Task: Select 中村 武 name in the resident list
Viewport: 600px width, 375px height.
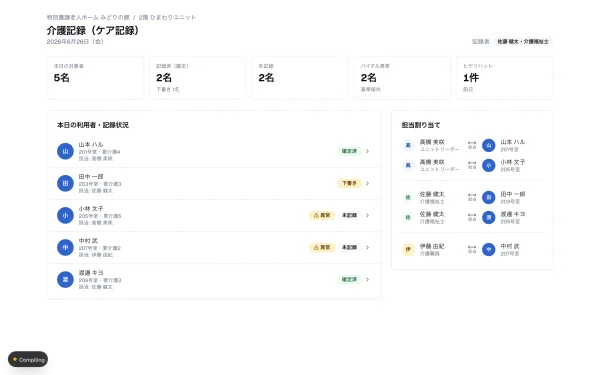Action: 88,241
